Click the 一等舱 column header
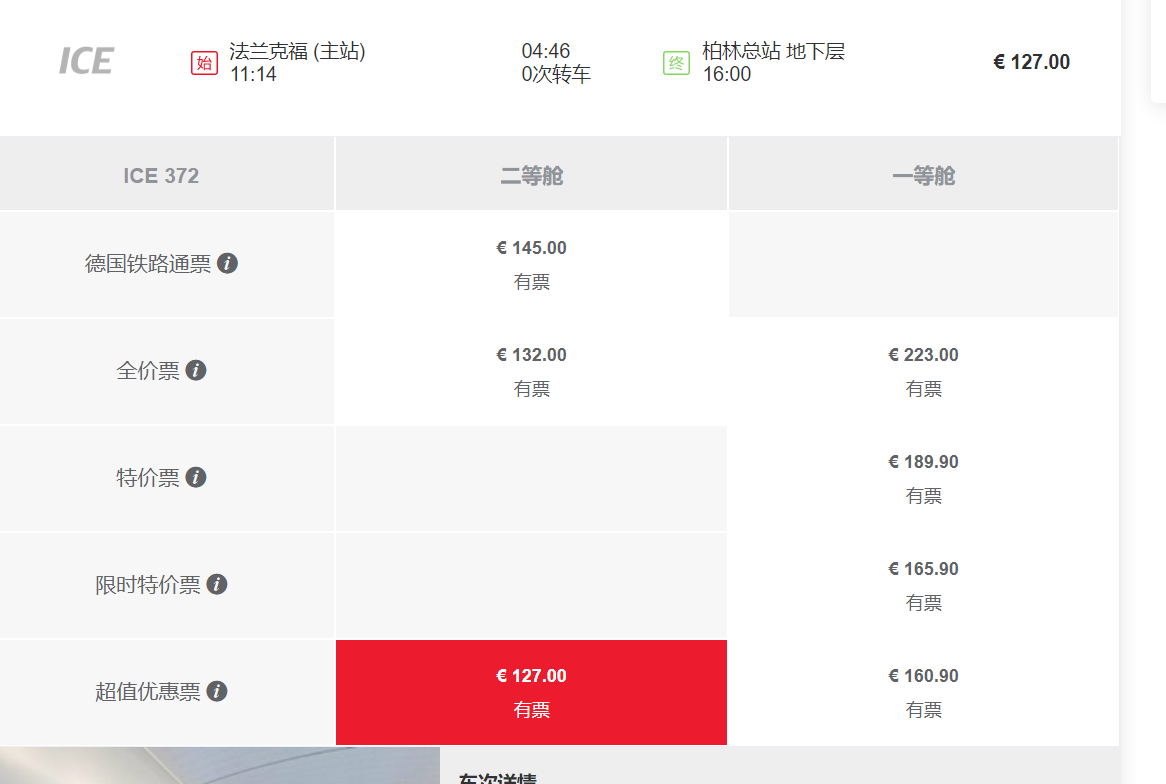The image size is (1166, 784). (x=923, y=174)
